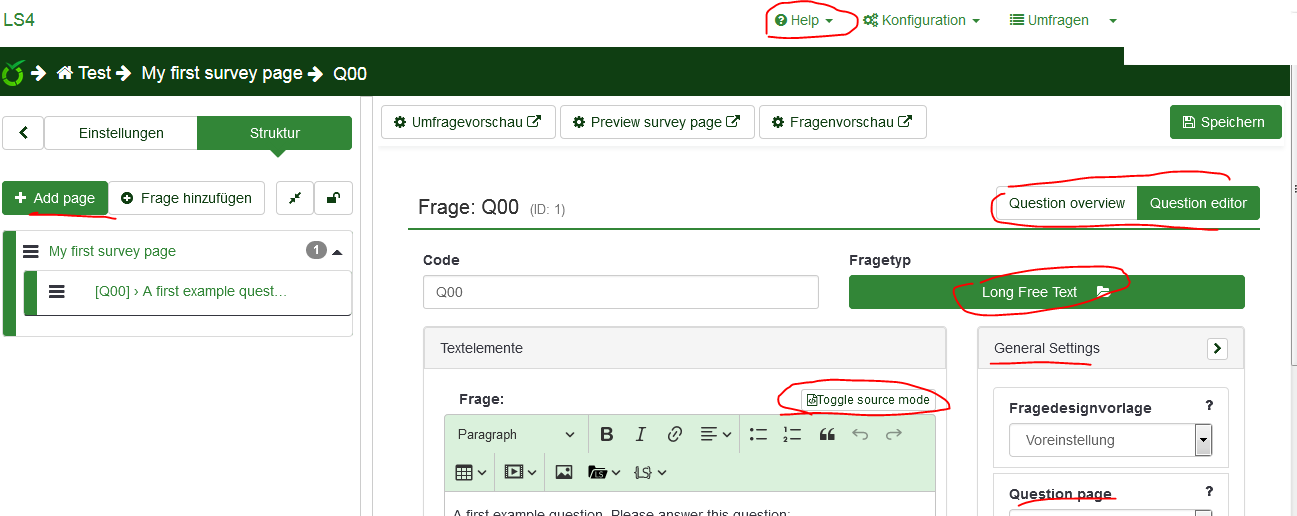
Task: Click My first survey page breadcrumb
Action: tap(222, 73)
